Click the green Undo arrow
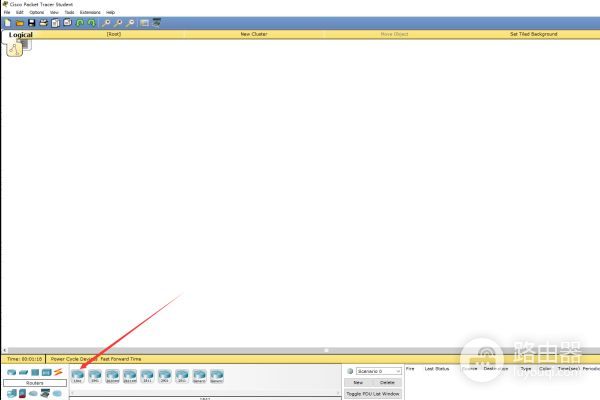The height and width of the screenshot is (400, 600). tap(80, 23)
